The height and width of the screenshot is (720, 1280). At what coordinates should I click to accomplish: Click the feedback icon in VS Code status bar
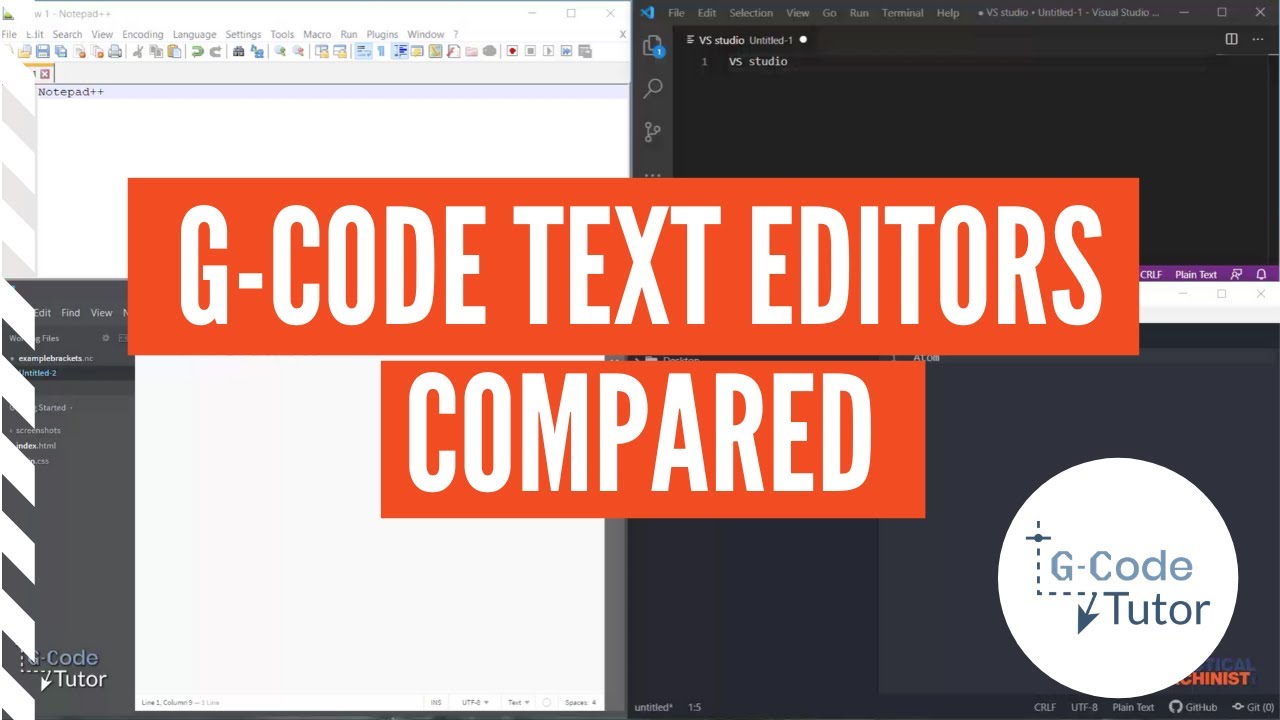point(1237,274)
